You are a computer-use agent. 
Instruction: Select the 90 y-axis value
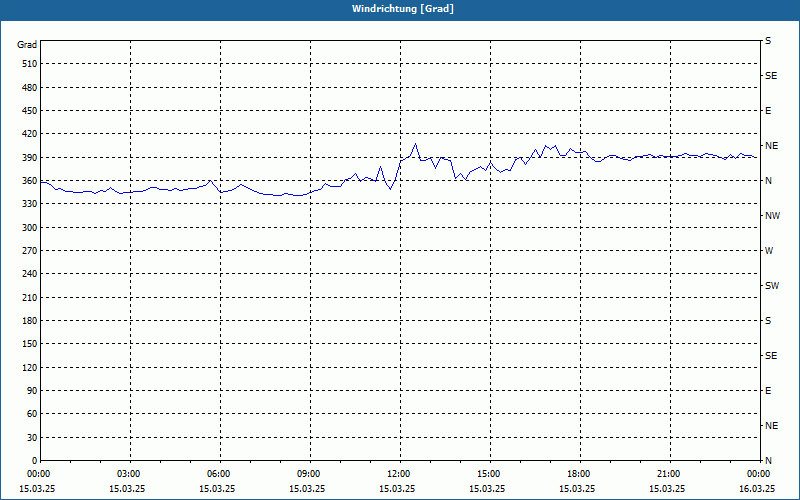tap(32, 391)
